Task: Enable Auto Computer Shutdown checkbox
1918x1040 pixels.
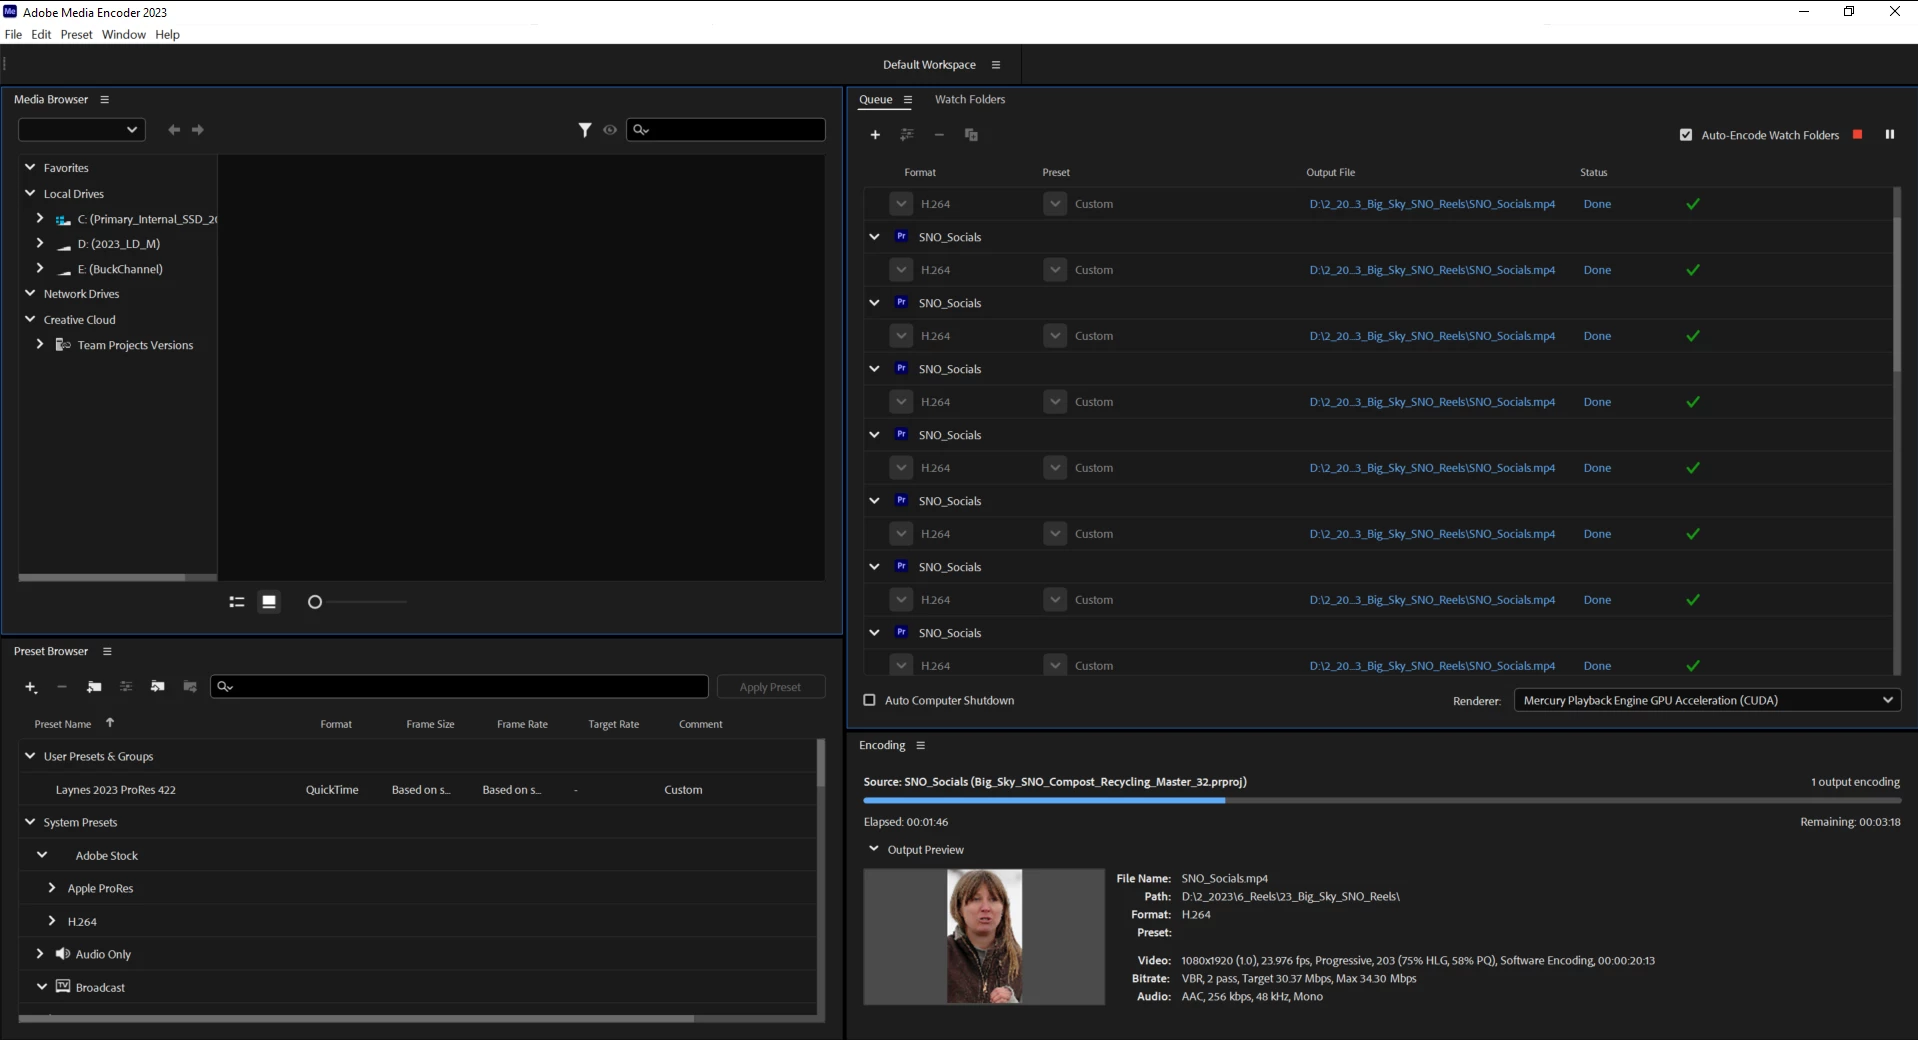Action: coord(869,701)
